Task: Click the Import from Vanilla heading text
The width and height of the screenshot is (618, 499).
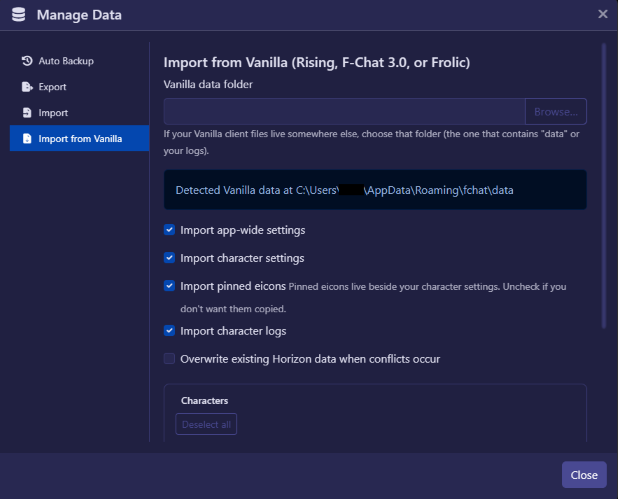Action: [317, 62]
